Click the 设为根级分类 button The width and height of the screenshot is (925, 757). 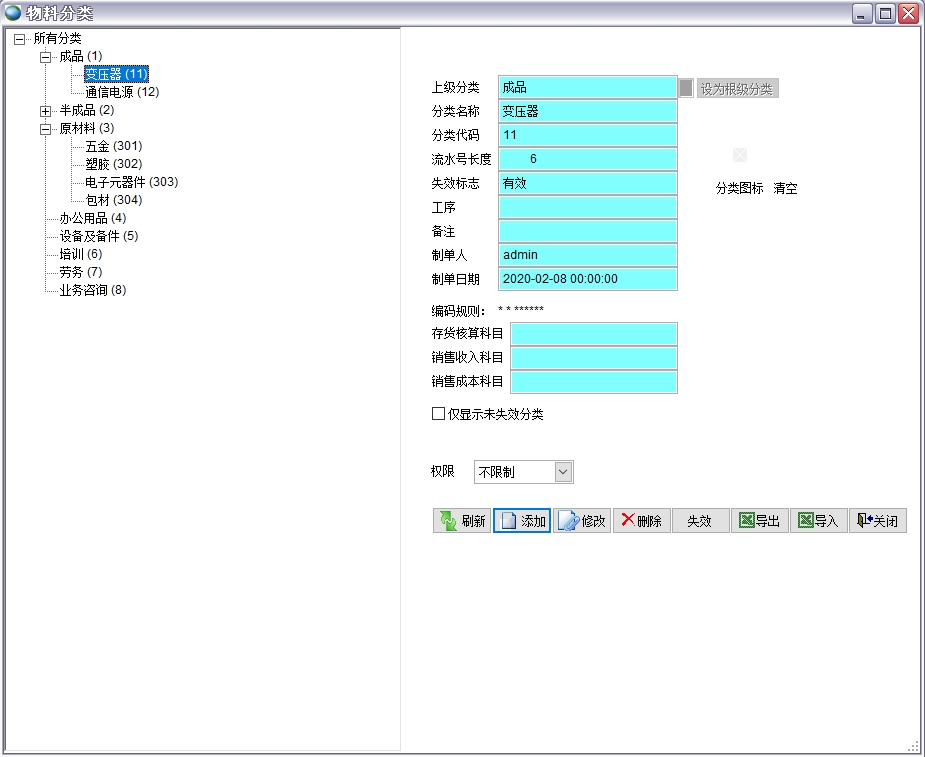[x=737, y=89]
